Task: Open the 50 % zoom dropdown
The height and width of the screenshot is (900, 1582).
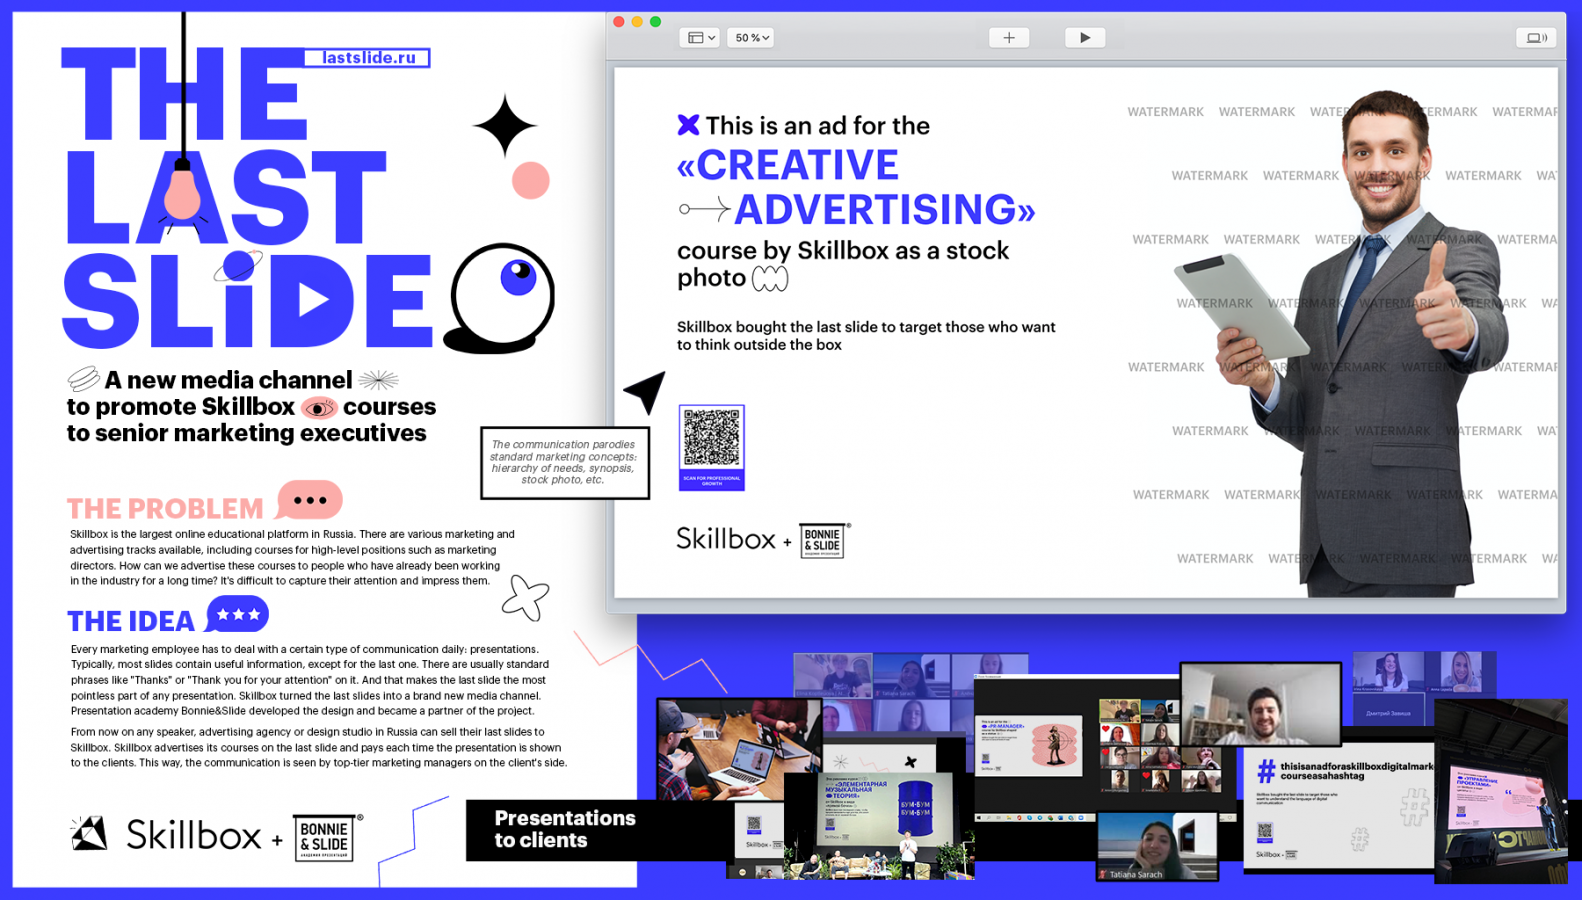Action: [x=751, y=38]
